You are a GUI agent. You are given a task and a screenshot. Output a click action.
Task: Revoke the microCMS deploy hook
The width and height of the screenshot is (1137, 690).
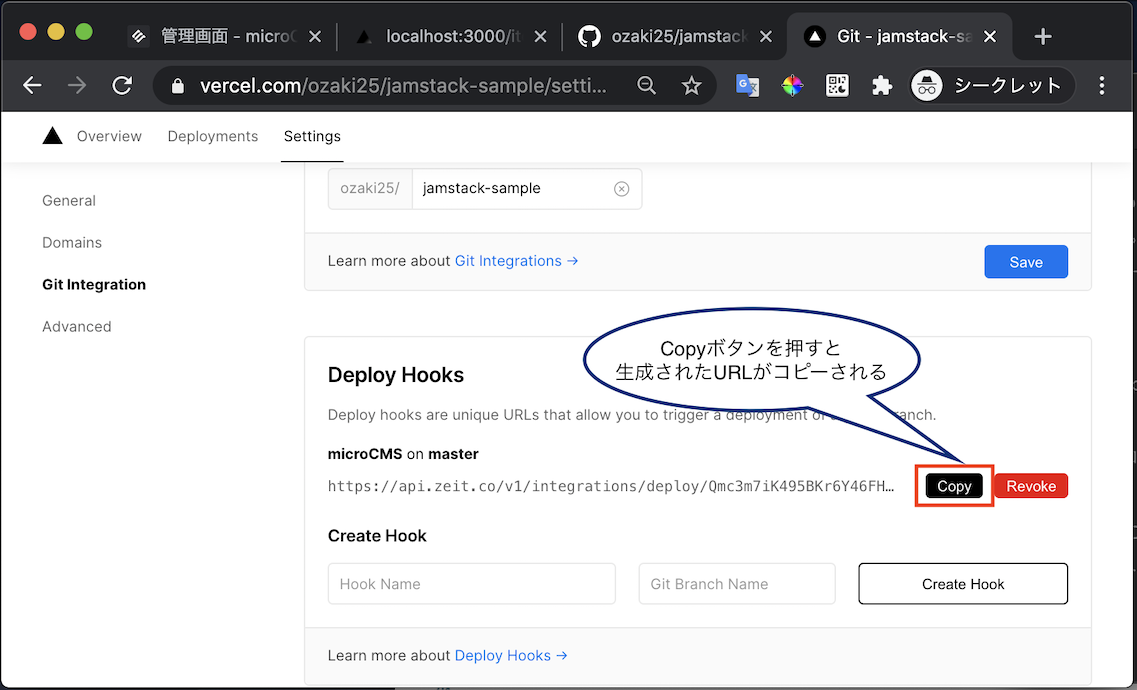tap(1030, 486)
